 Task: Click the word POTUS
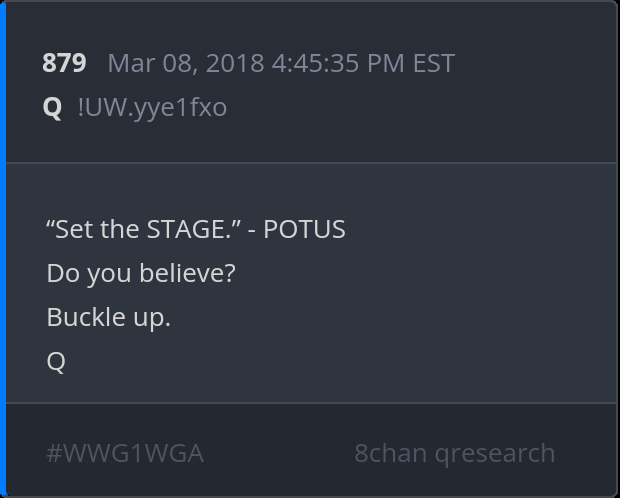point(304,229)
